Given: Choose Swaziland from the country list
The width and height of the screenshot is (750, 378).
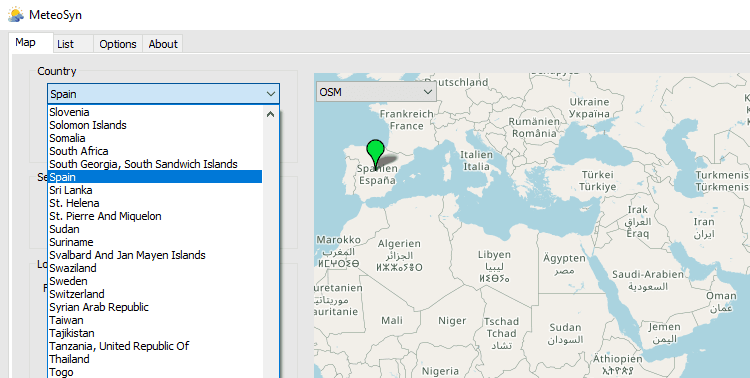Looking at the screenshot, I should click(x=155, y=267).
